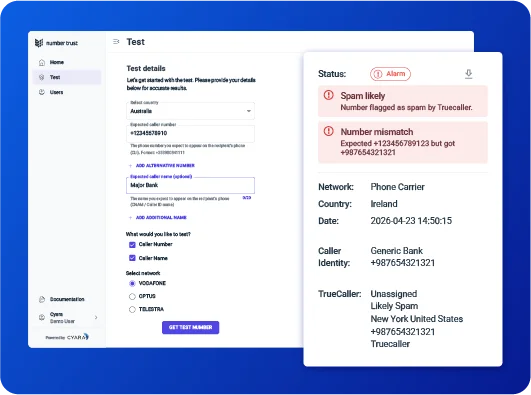Screen dimensions: 531x395
Task: Open the Home page icon in sidebar
Action: pos(42,62)
